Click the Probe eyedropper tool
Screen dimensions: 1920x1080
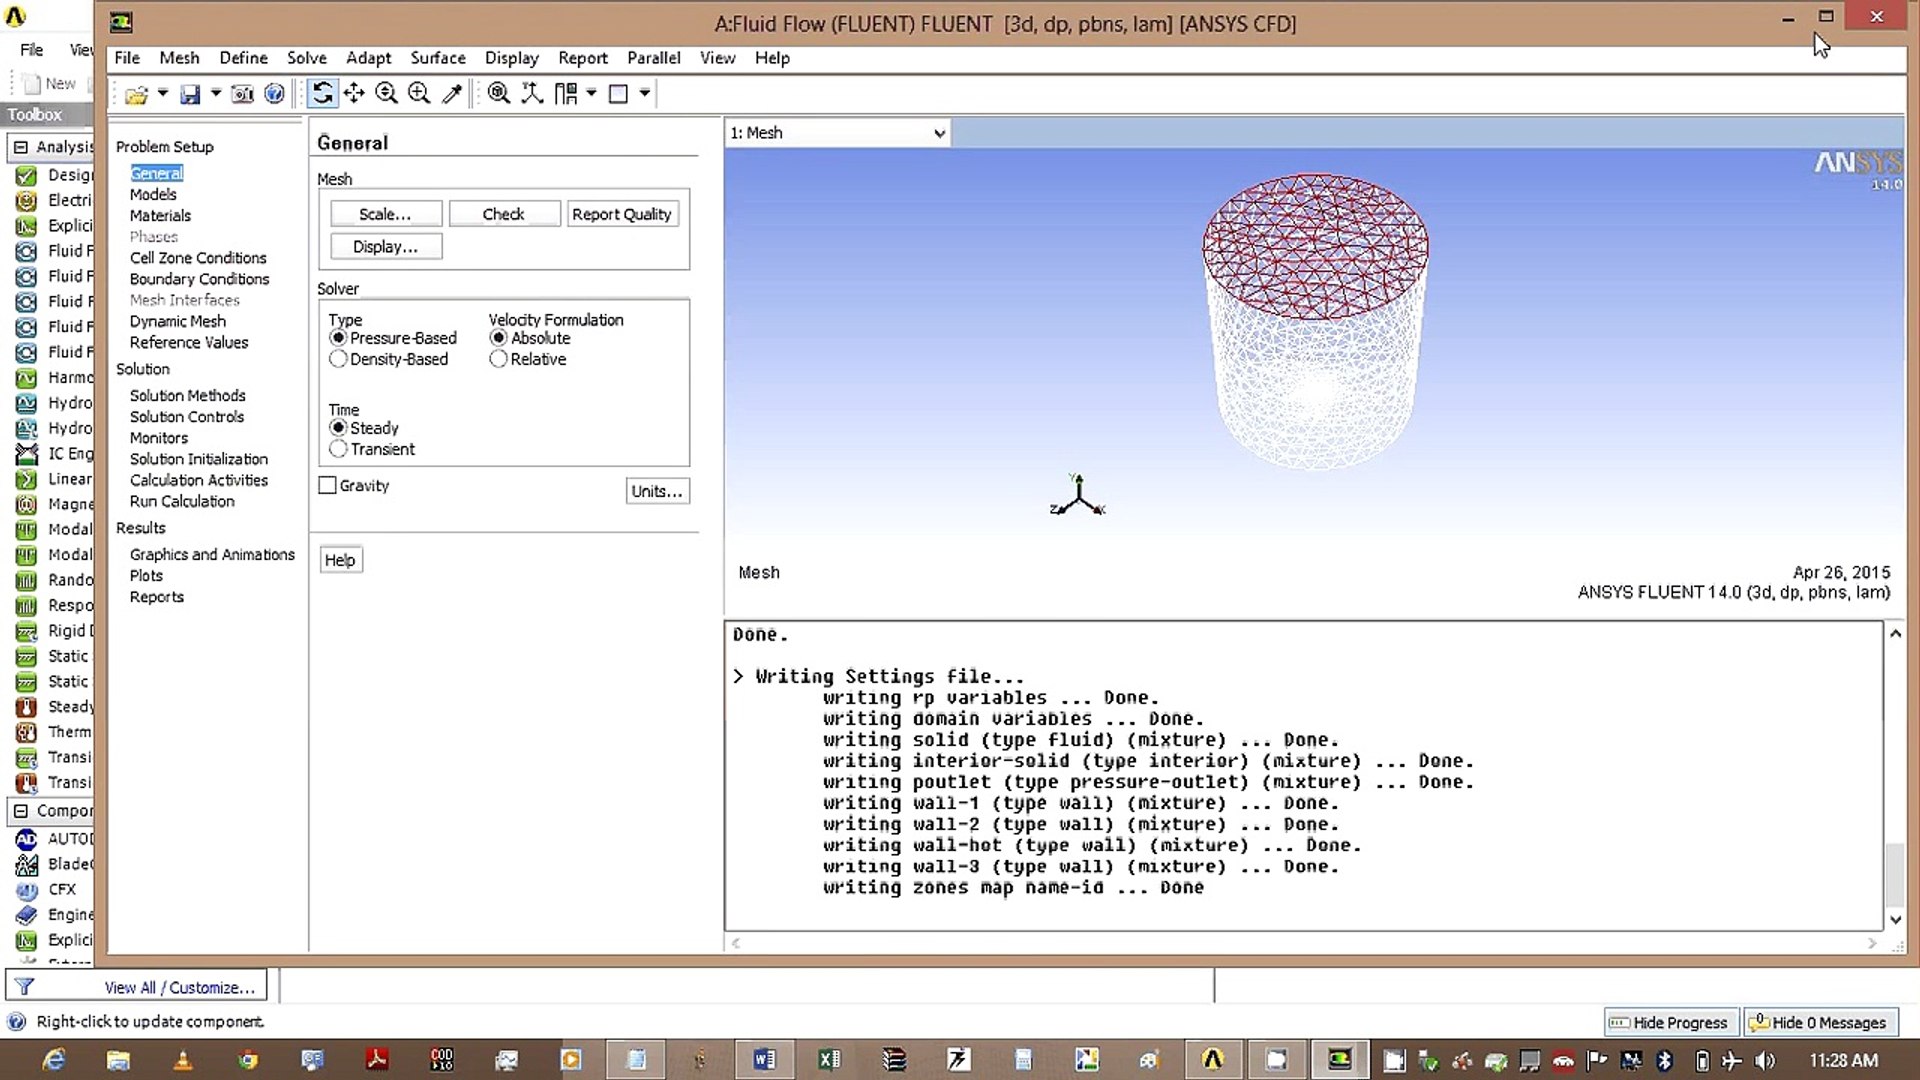(452, 94)
